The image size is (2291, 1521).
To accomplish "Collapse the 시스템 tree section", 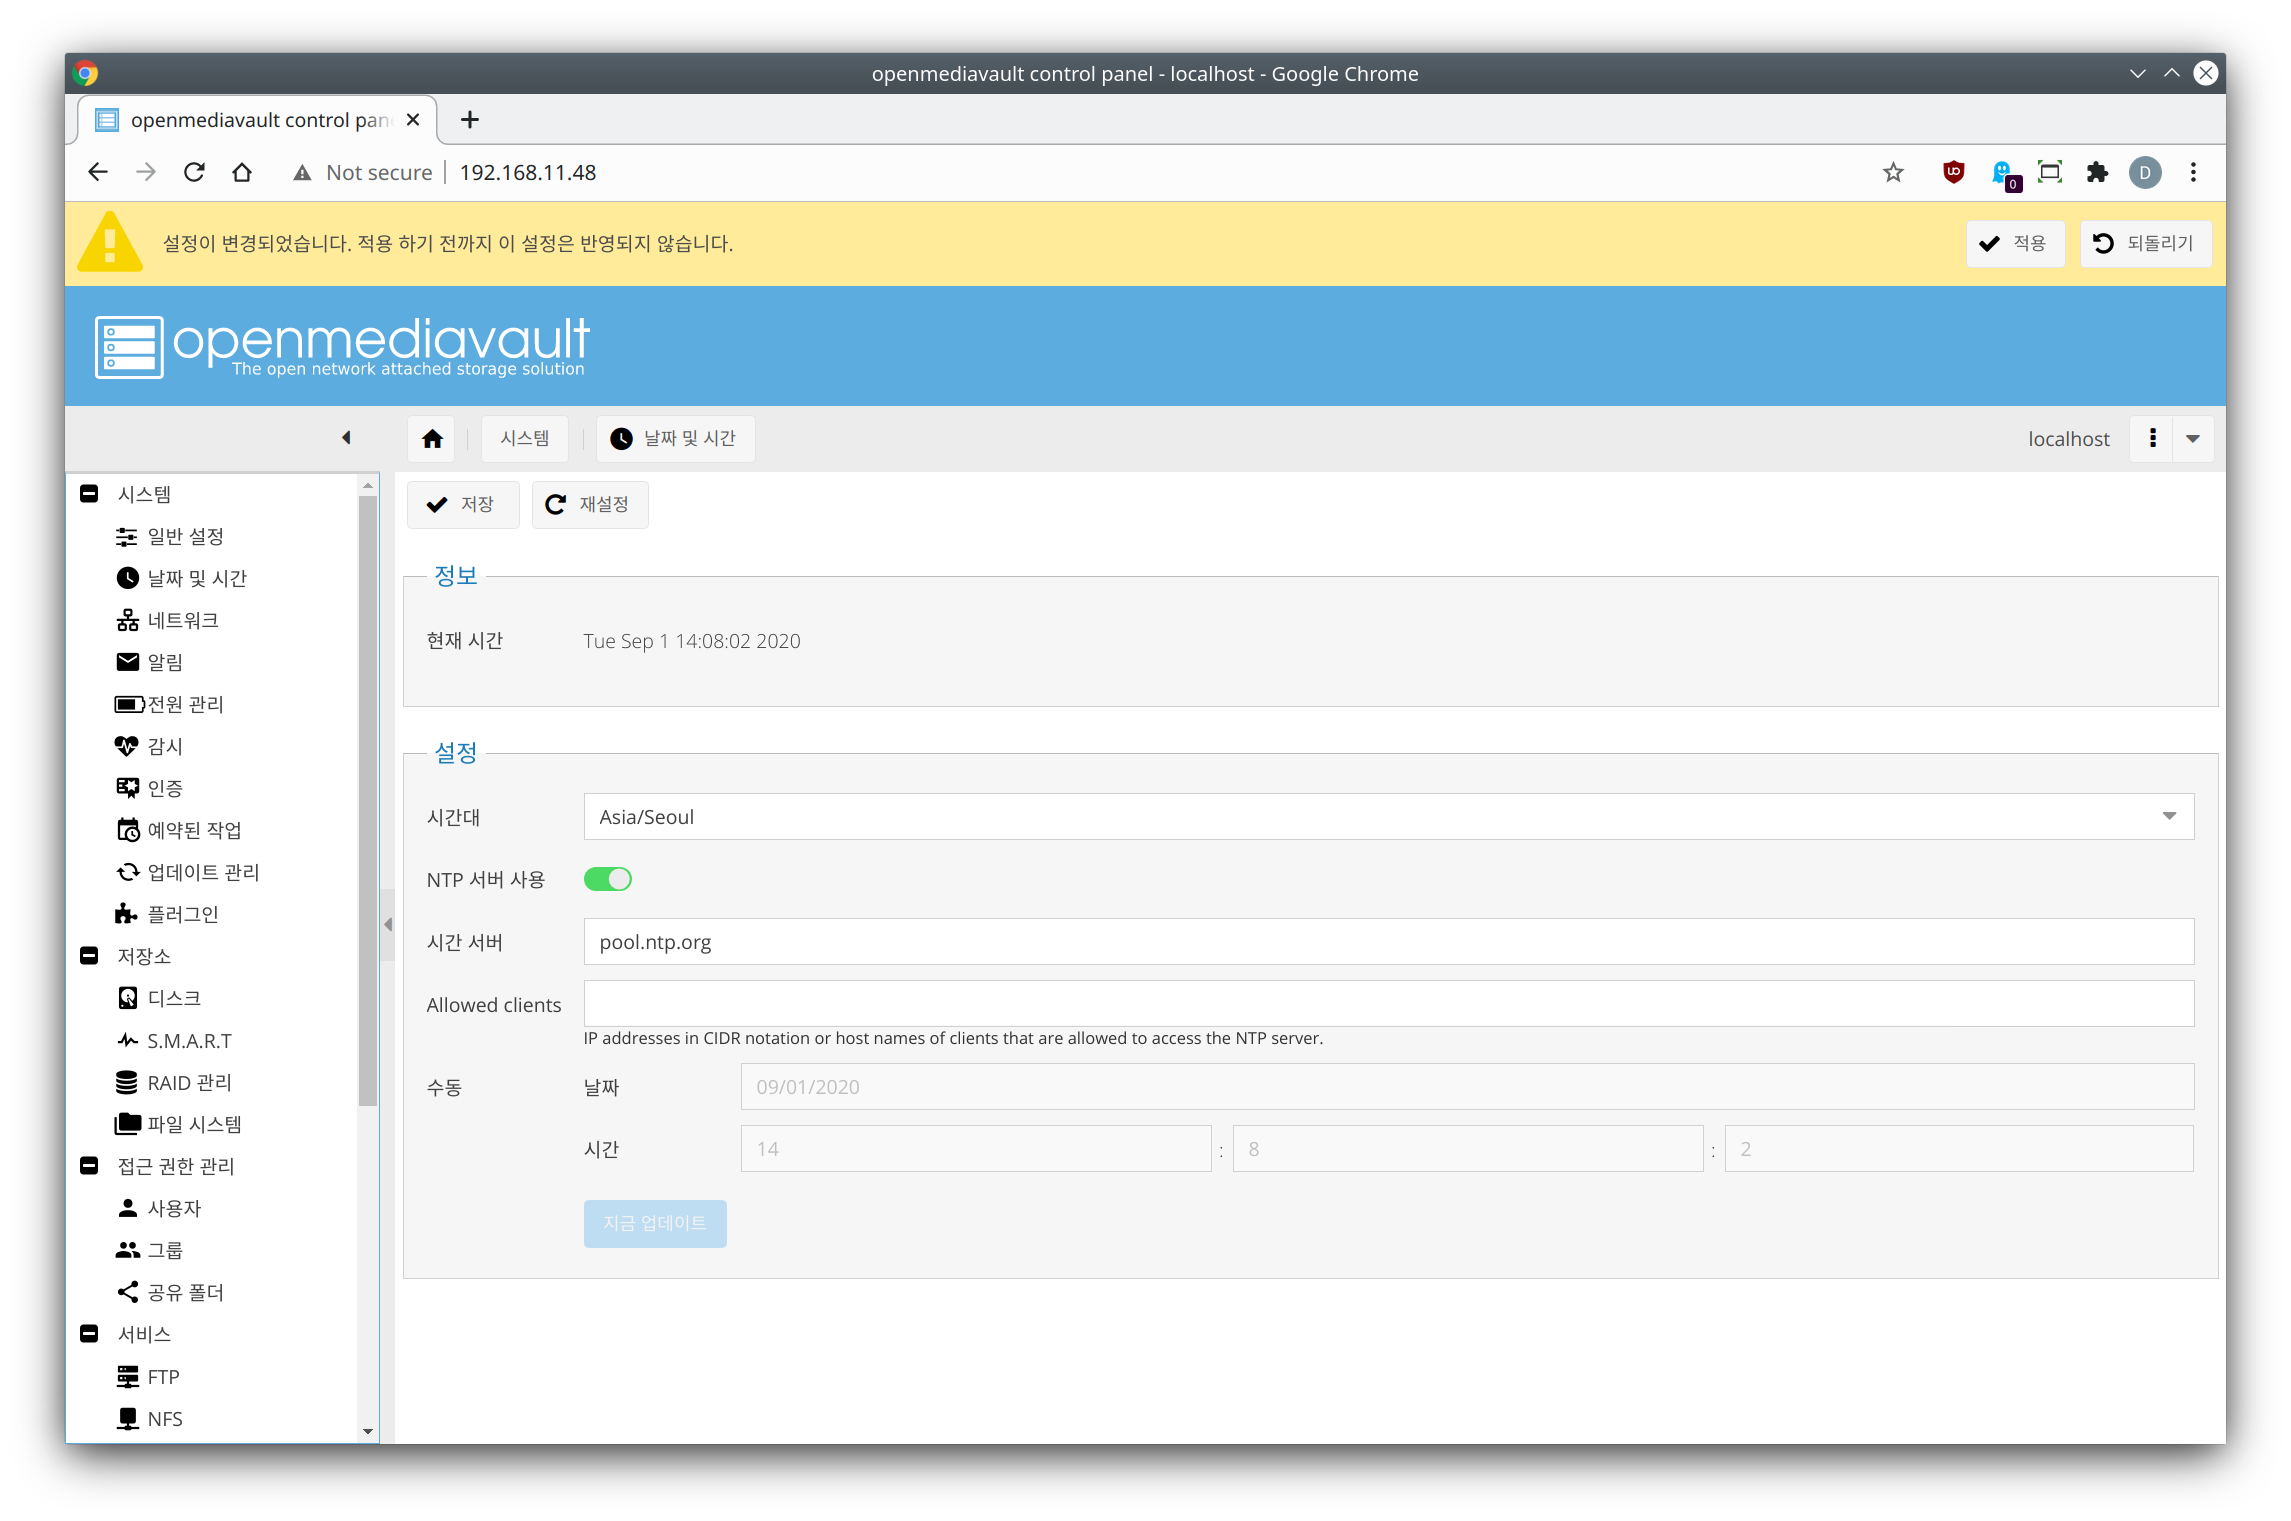I will point(89,494).
